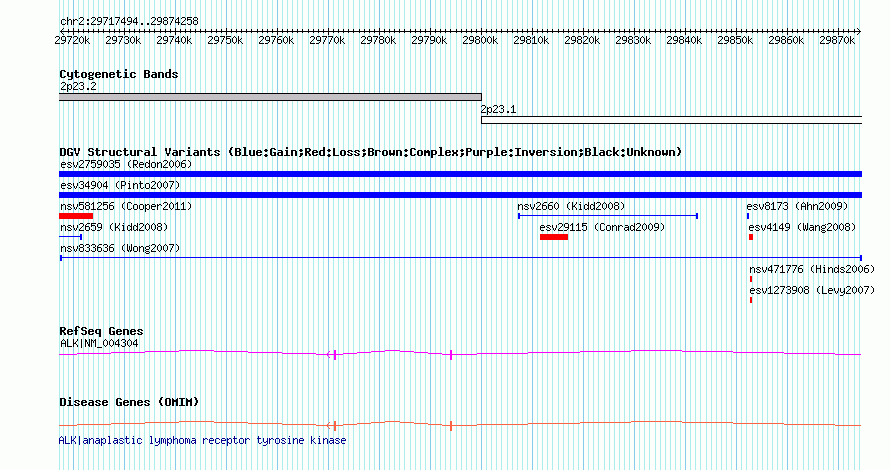Image resolution: width=890 pixels, height=470 pixels.
Task: Click the esv29115 (Conrad2009) label
Action: [x=602, y=227]
